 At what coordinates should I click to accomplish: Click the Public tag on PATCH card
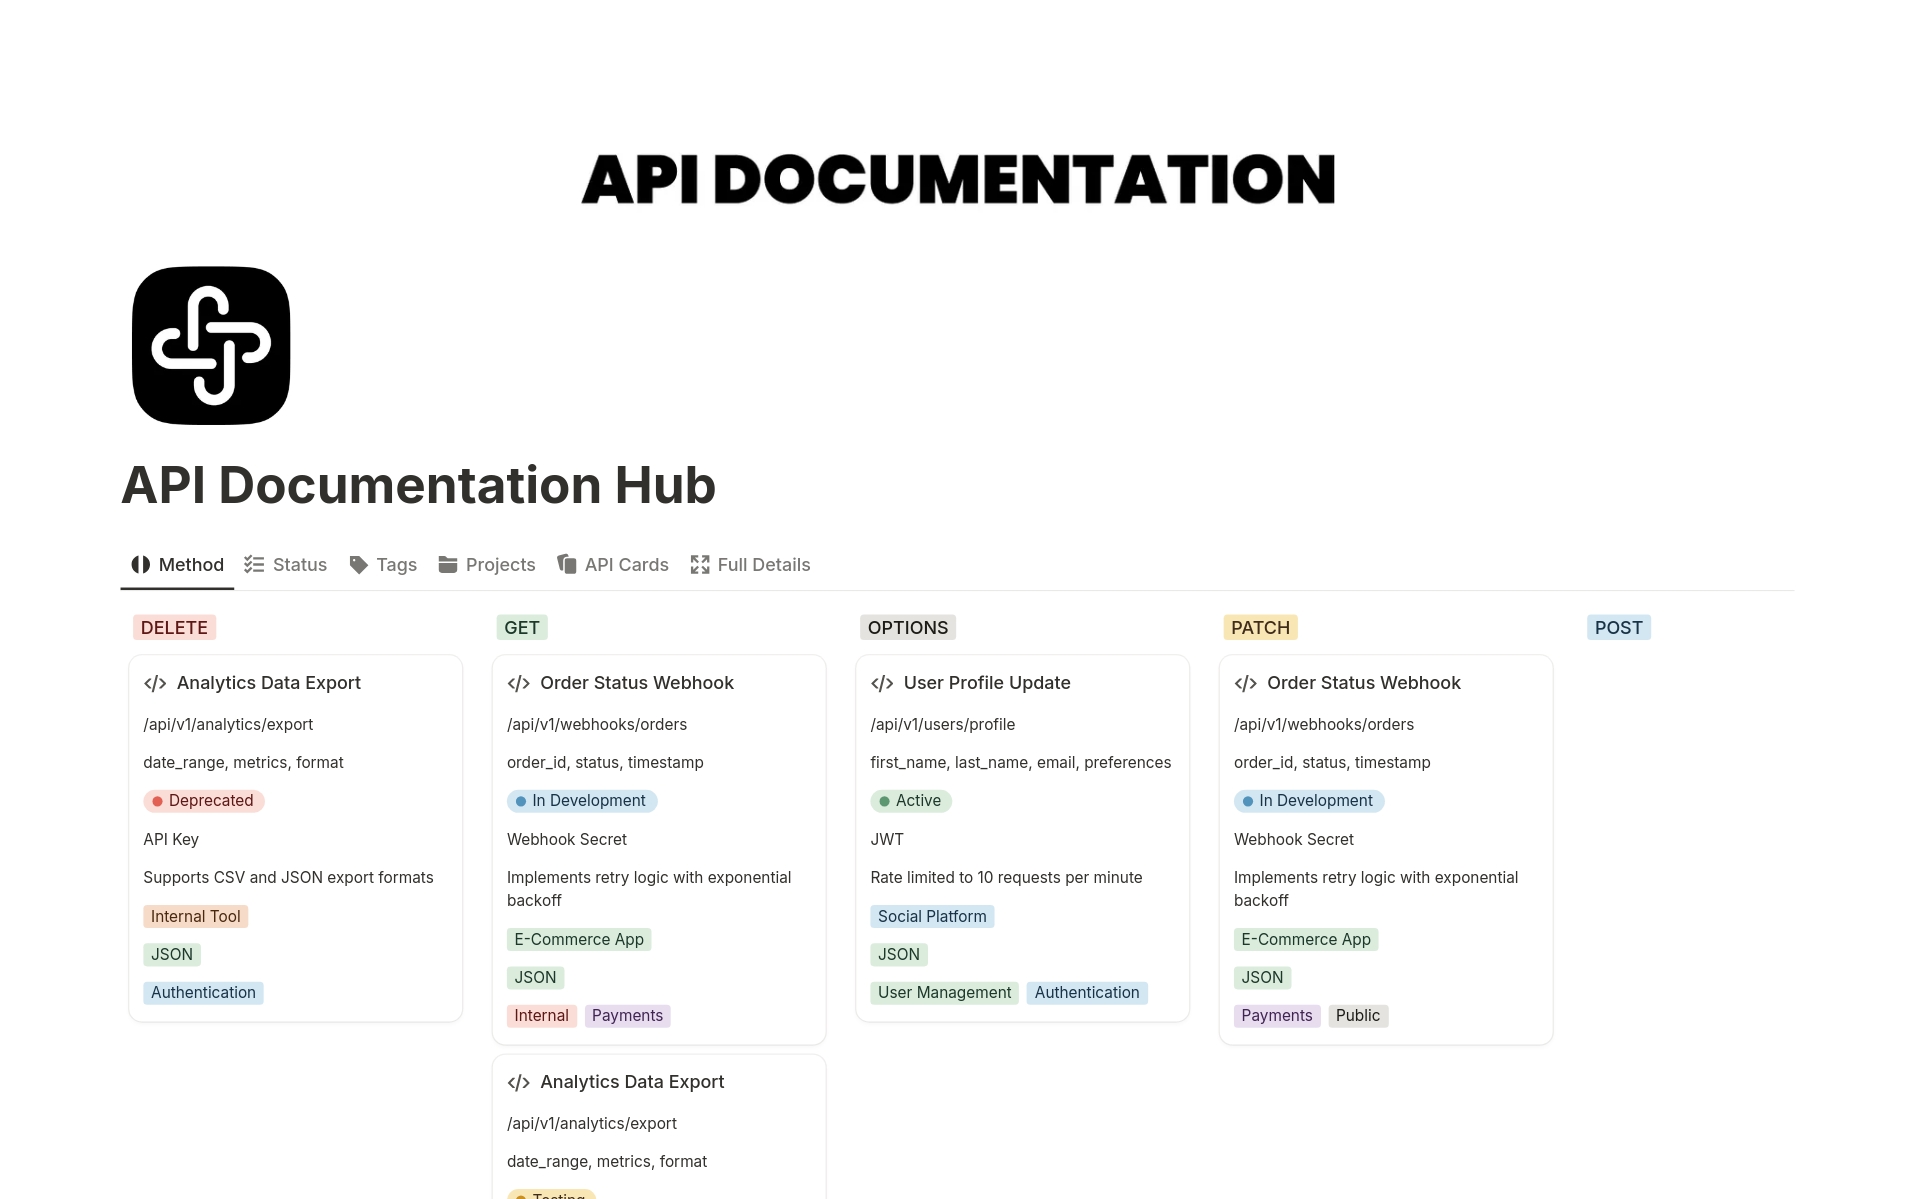(1357, 1016)
